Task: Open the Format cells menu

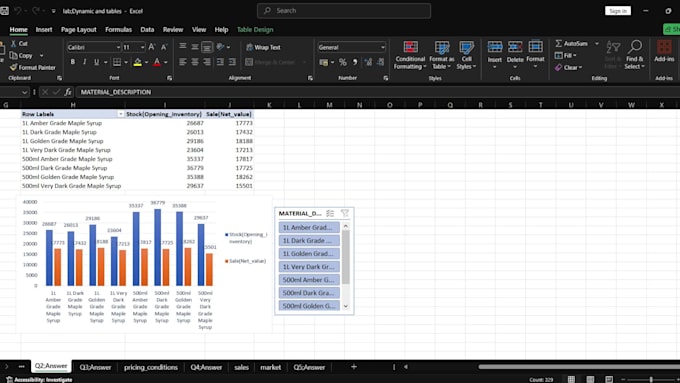Action: [536, 54]
